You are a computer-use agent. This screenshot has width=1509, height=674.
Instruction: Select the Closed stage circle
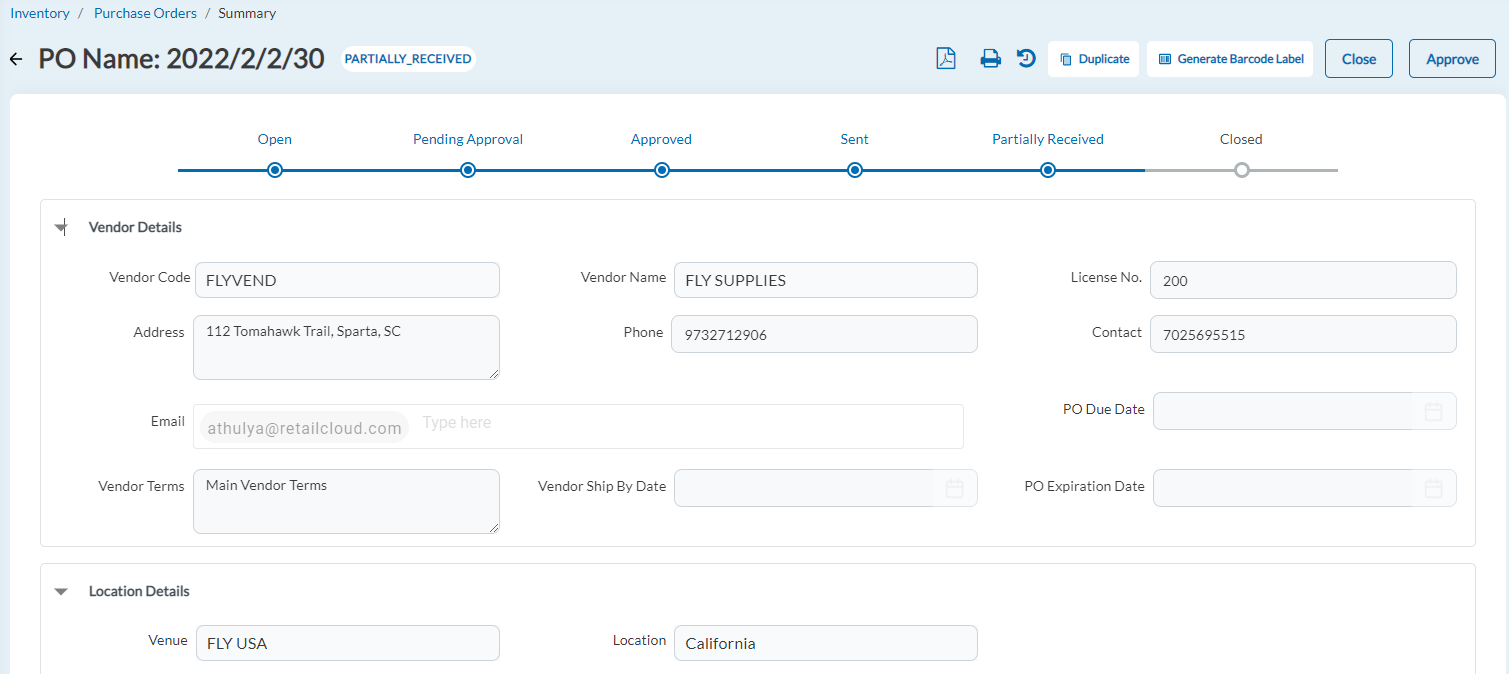click(x=1241, y=170)
